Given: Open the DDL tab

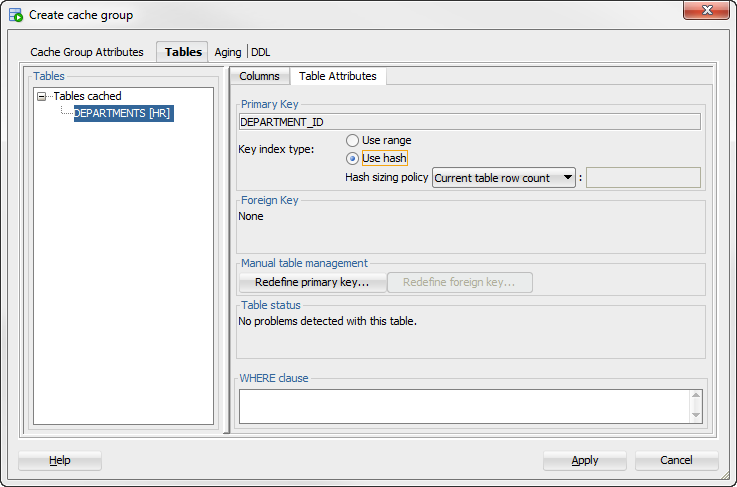Looking at the screenshot, I should [261, 52].
